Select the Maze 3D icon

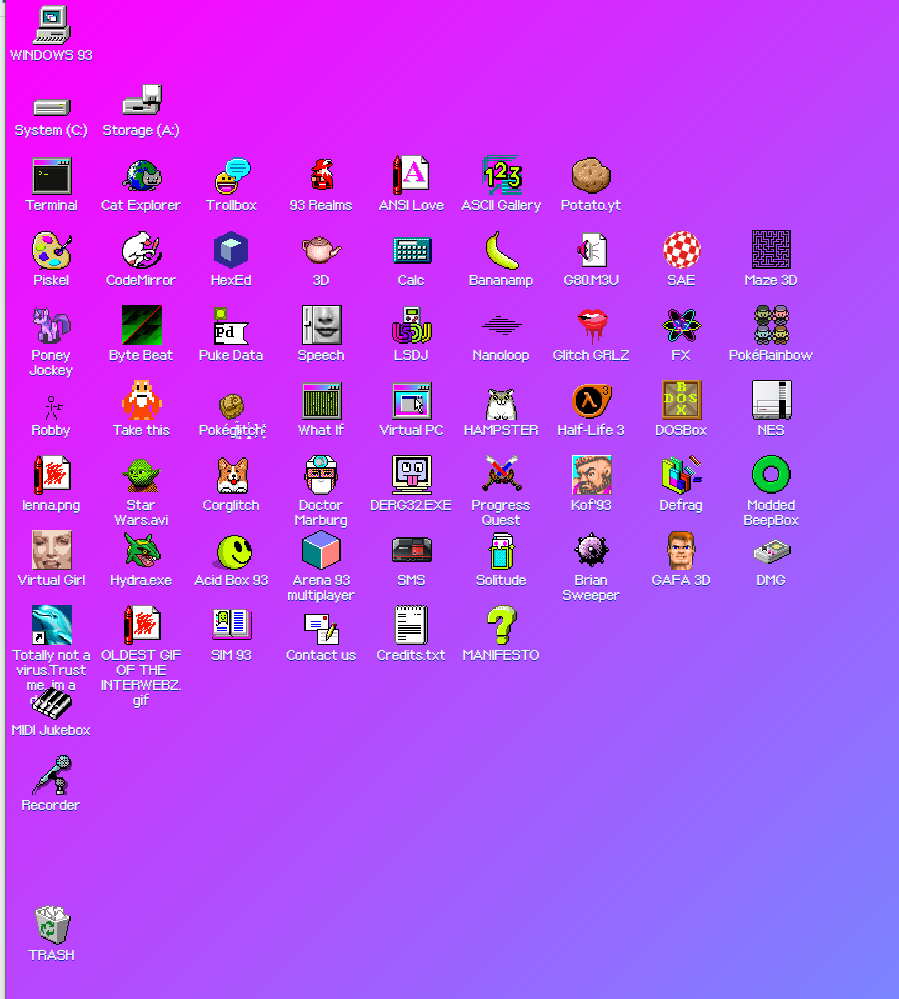click(770, 251)
